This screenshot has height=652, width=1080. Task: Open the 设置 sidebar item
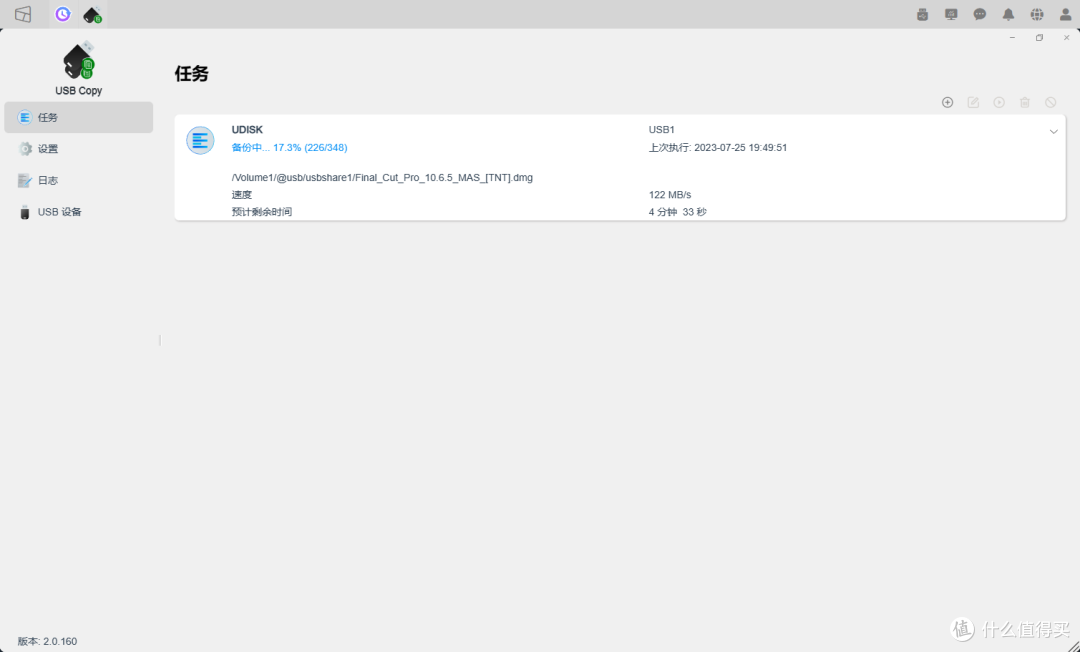point(79,149)
